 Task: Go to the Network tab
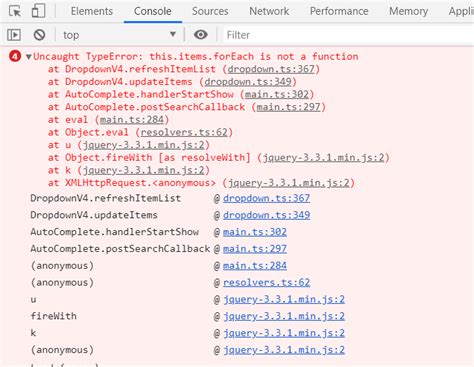[269, 11]
